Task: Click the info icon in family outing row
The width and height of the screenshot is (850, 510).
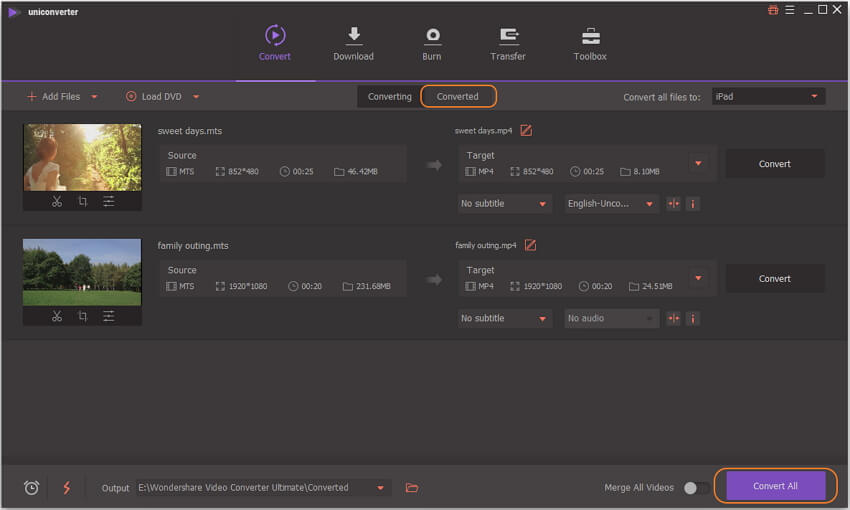Action: pos(692,319)
